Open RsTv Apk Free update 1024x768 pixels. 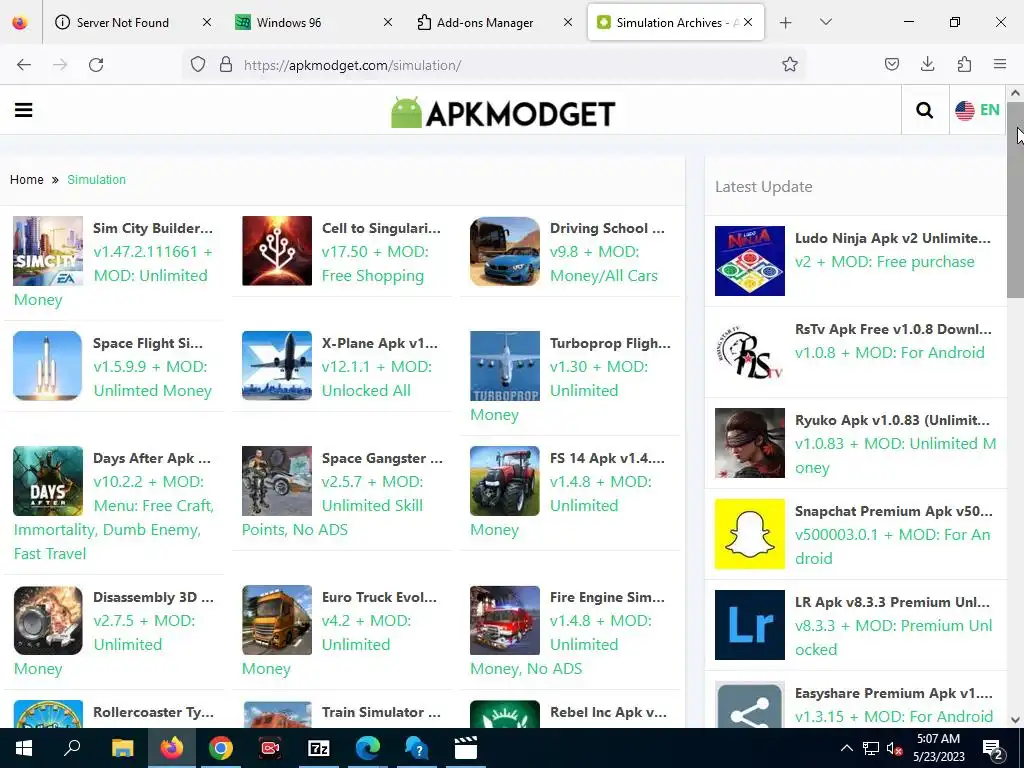click(x=893, y=329)
